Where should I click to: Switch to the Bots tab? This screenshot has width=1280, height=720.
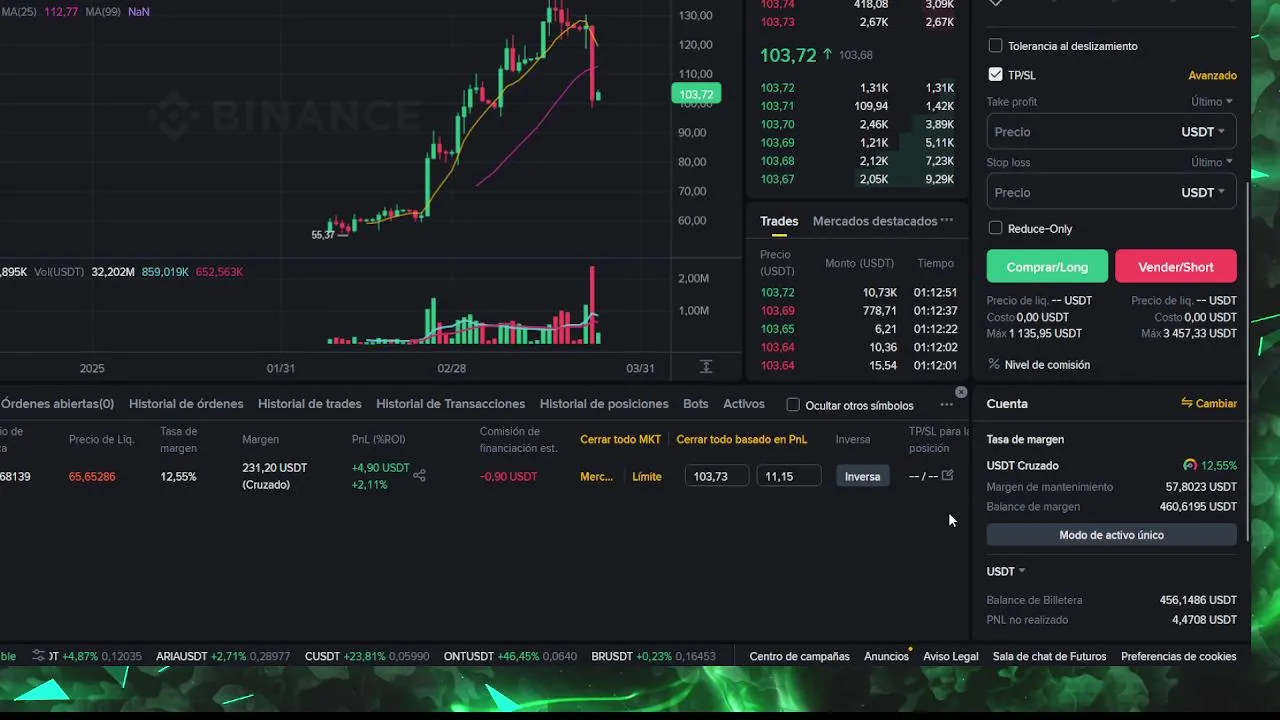[696, 404]
